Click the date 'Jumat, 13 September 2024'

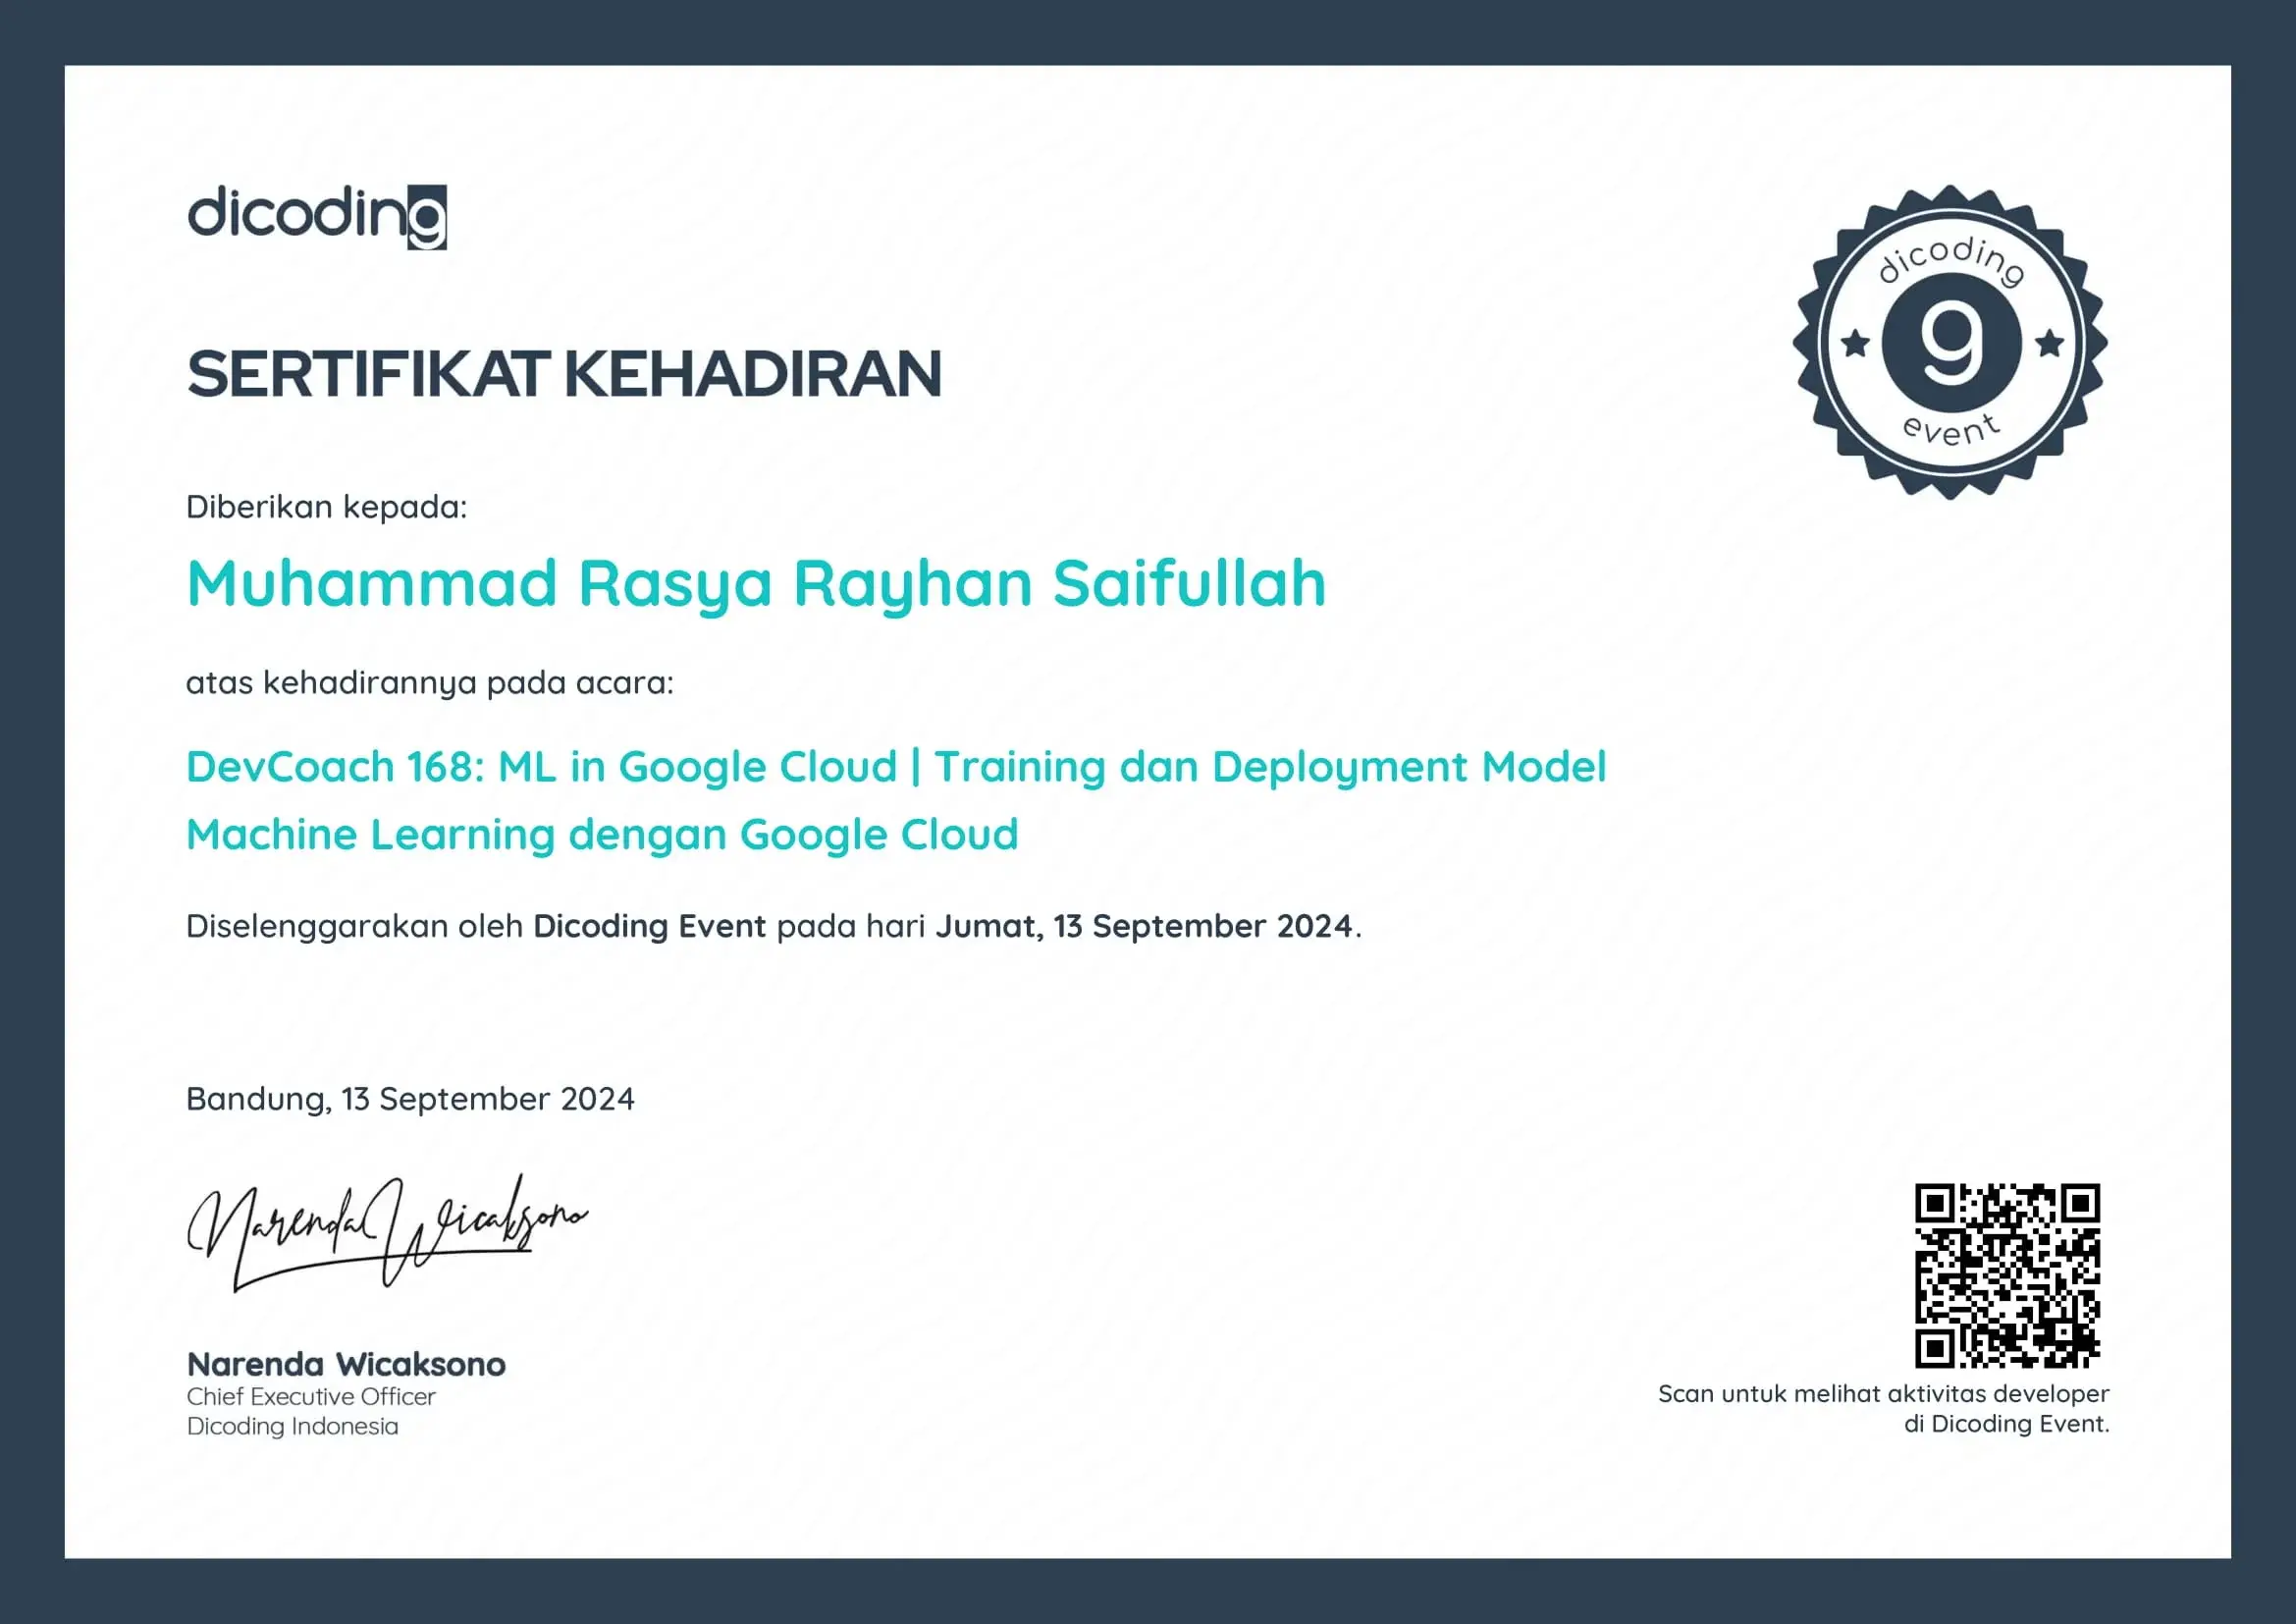(x=1144, y=926)
